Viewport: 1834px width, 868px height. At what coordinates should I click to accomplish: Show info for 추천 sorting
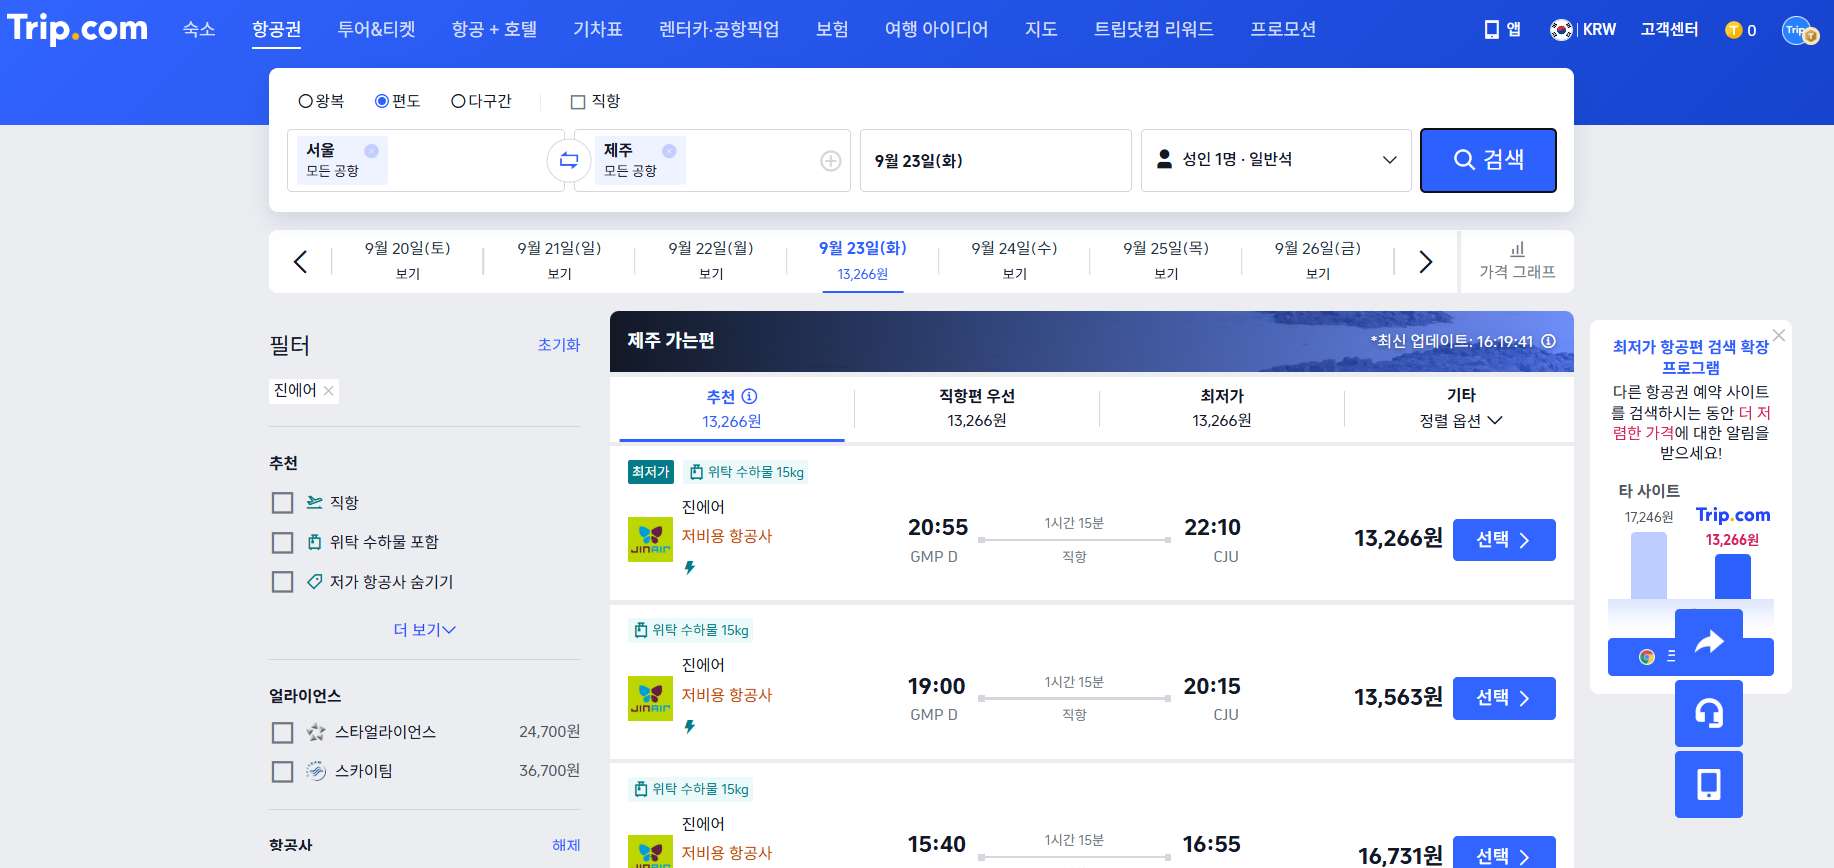click(749, 396)
